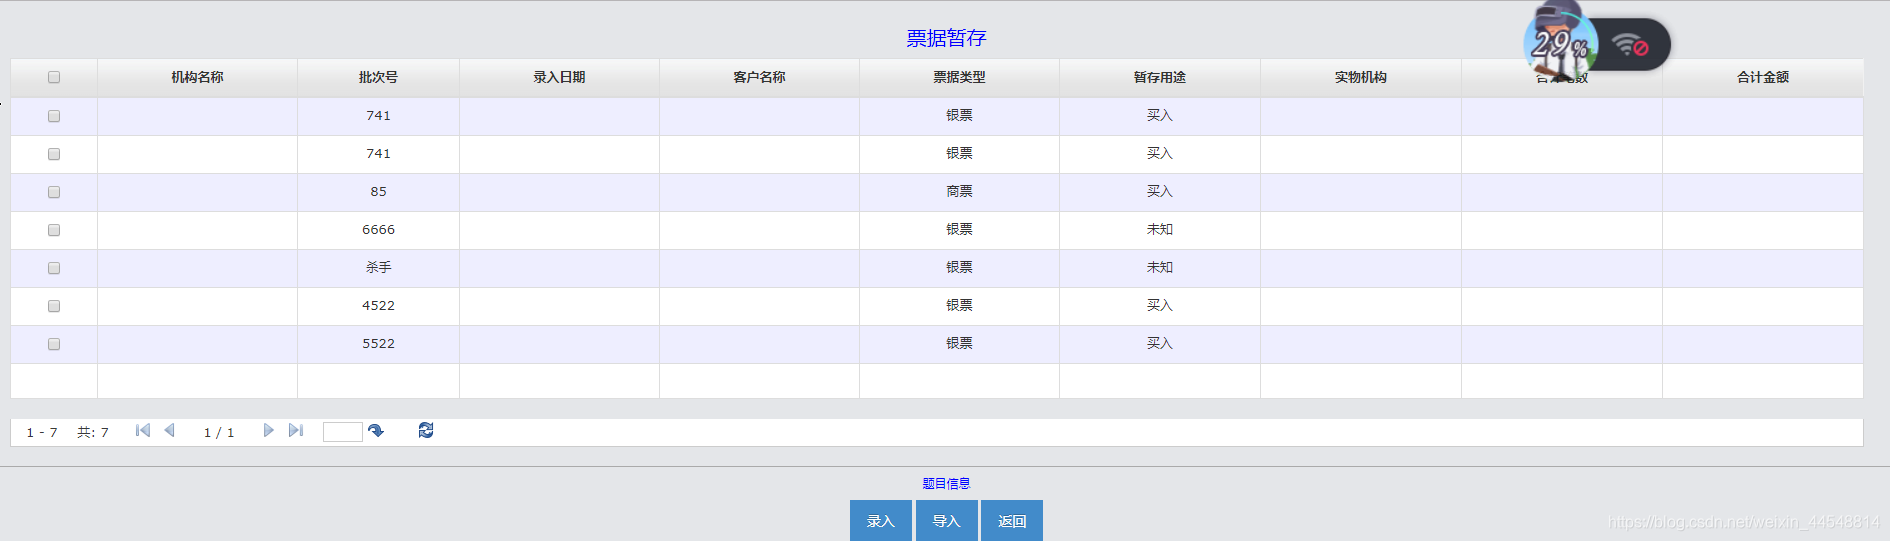Click the batch number cell 5522
The height and width of the screenshot is (541, 1890).
[x=378, y=344]
